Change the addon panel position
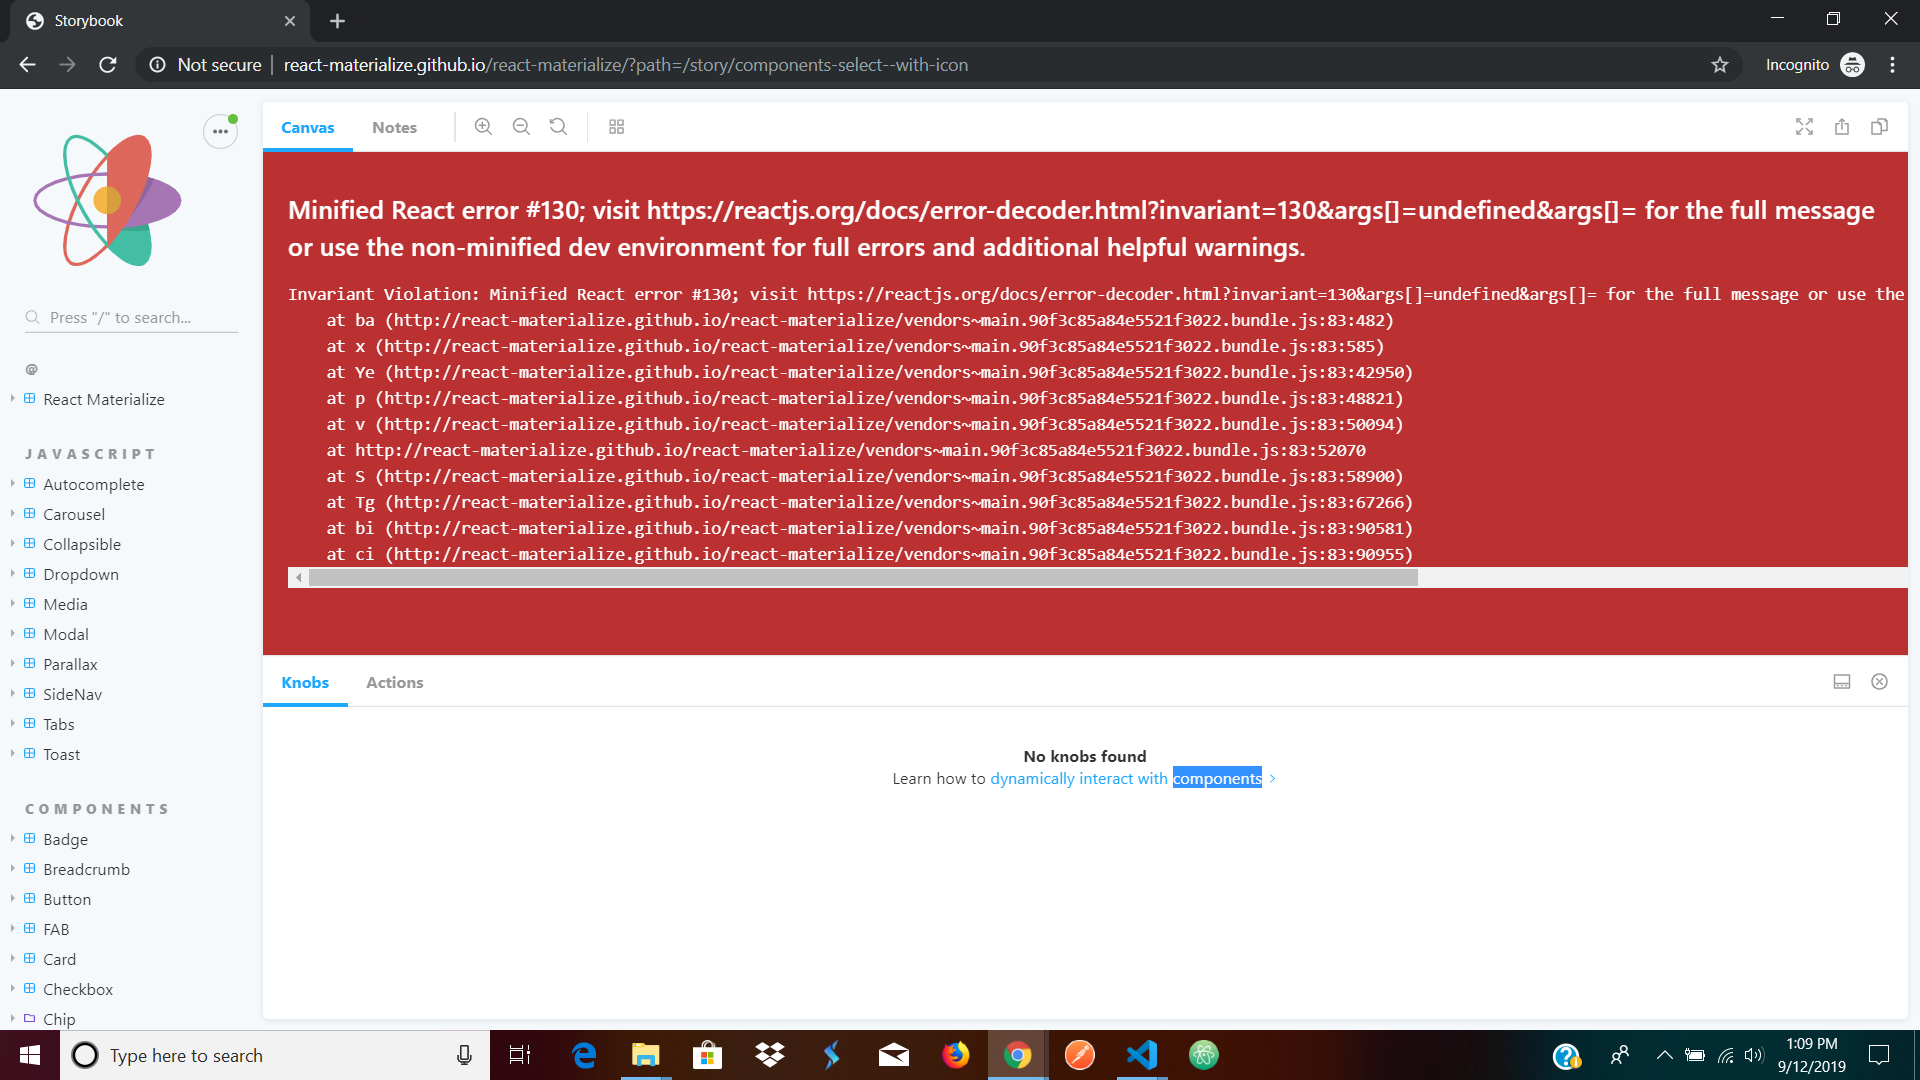This screenshot has width=1920, height=1080. (x=1841, y=681)
